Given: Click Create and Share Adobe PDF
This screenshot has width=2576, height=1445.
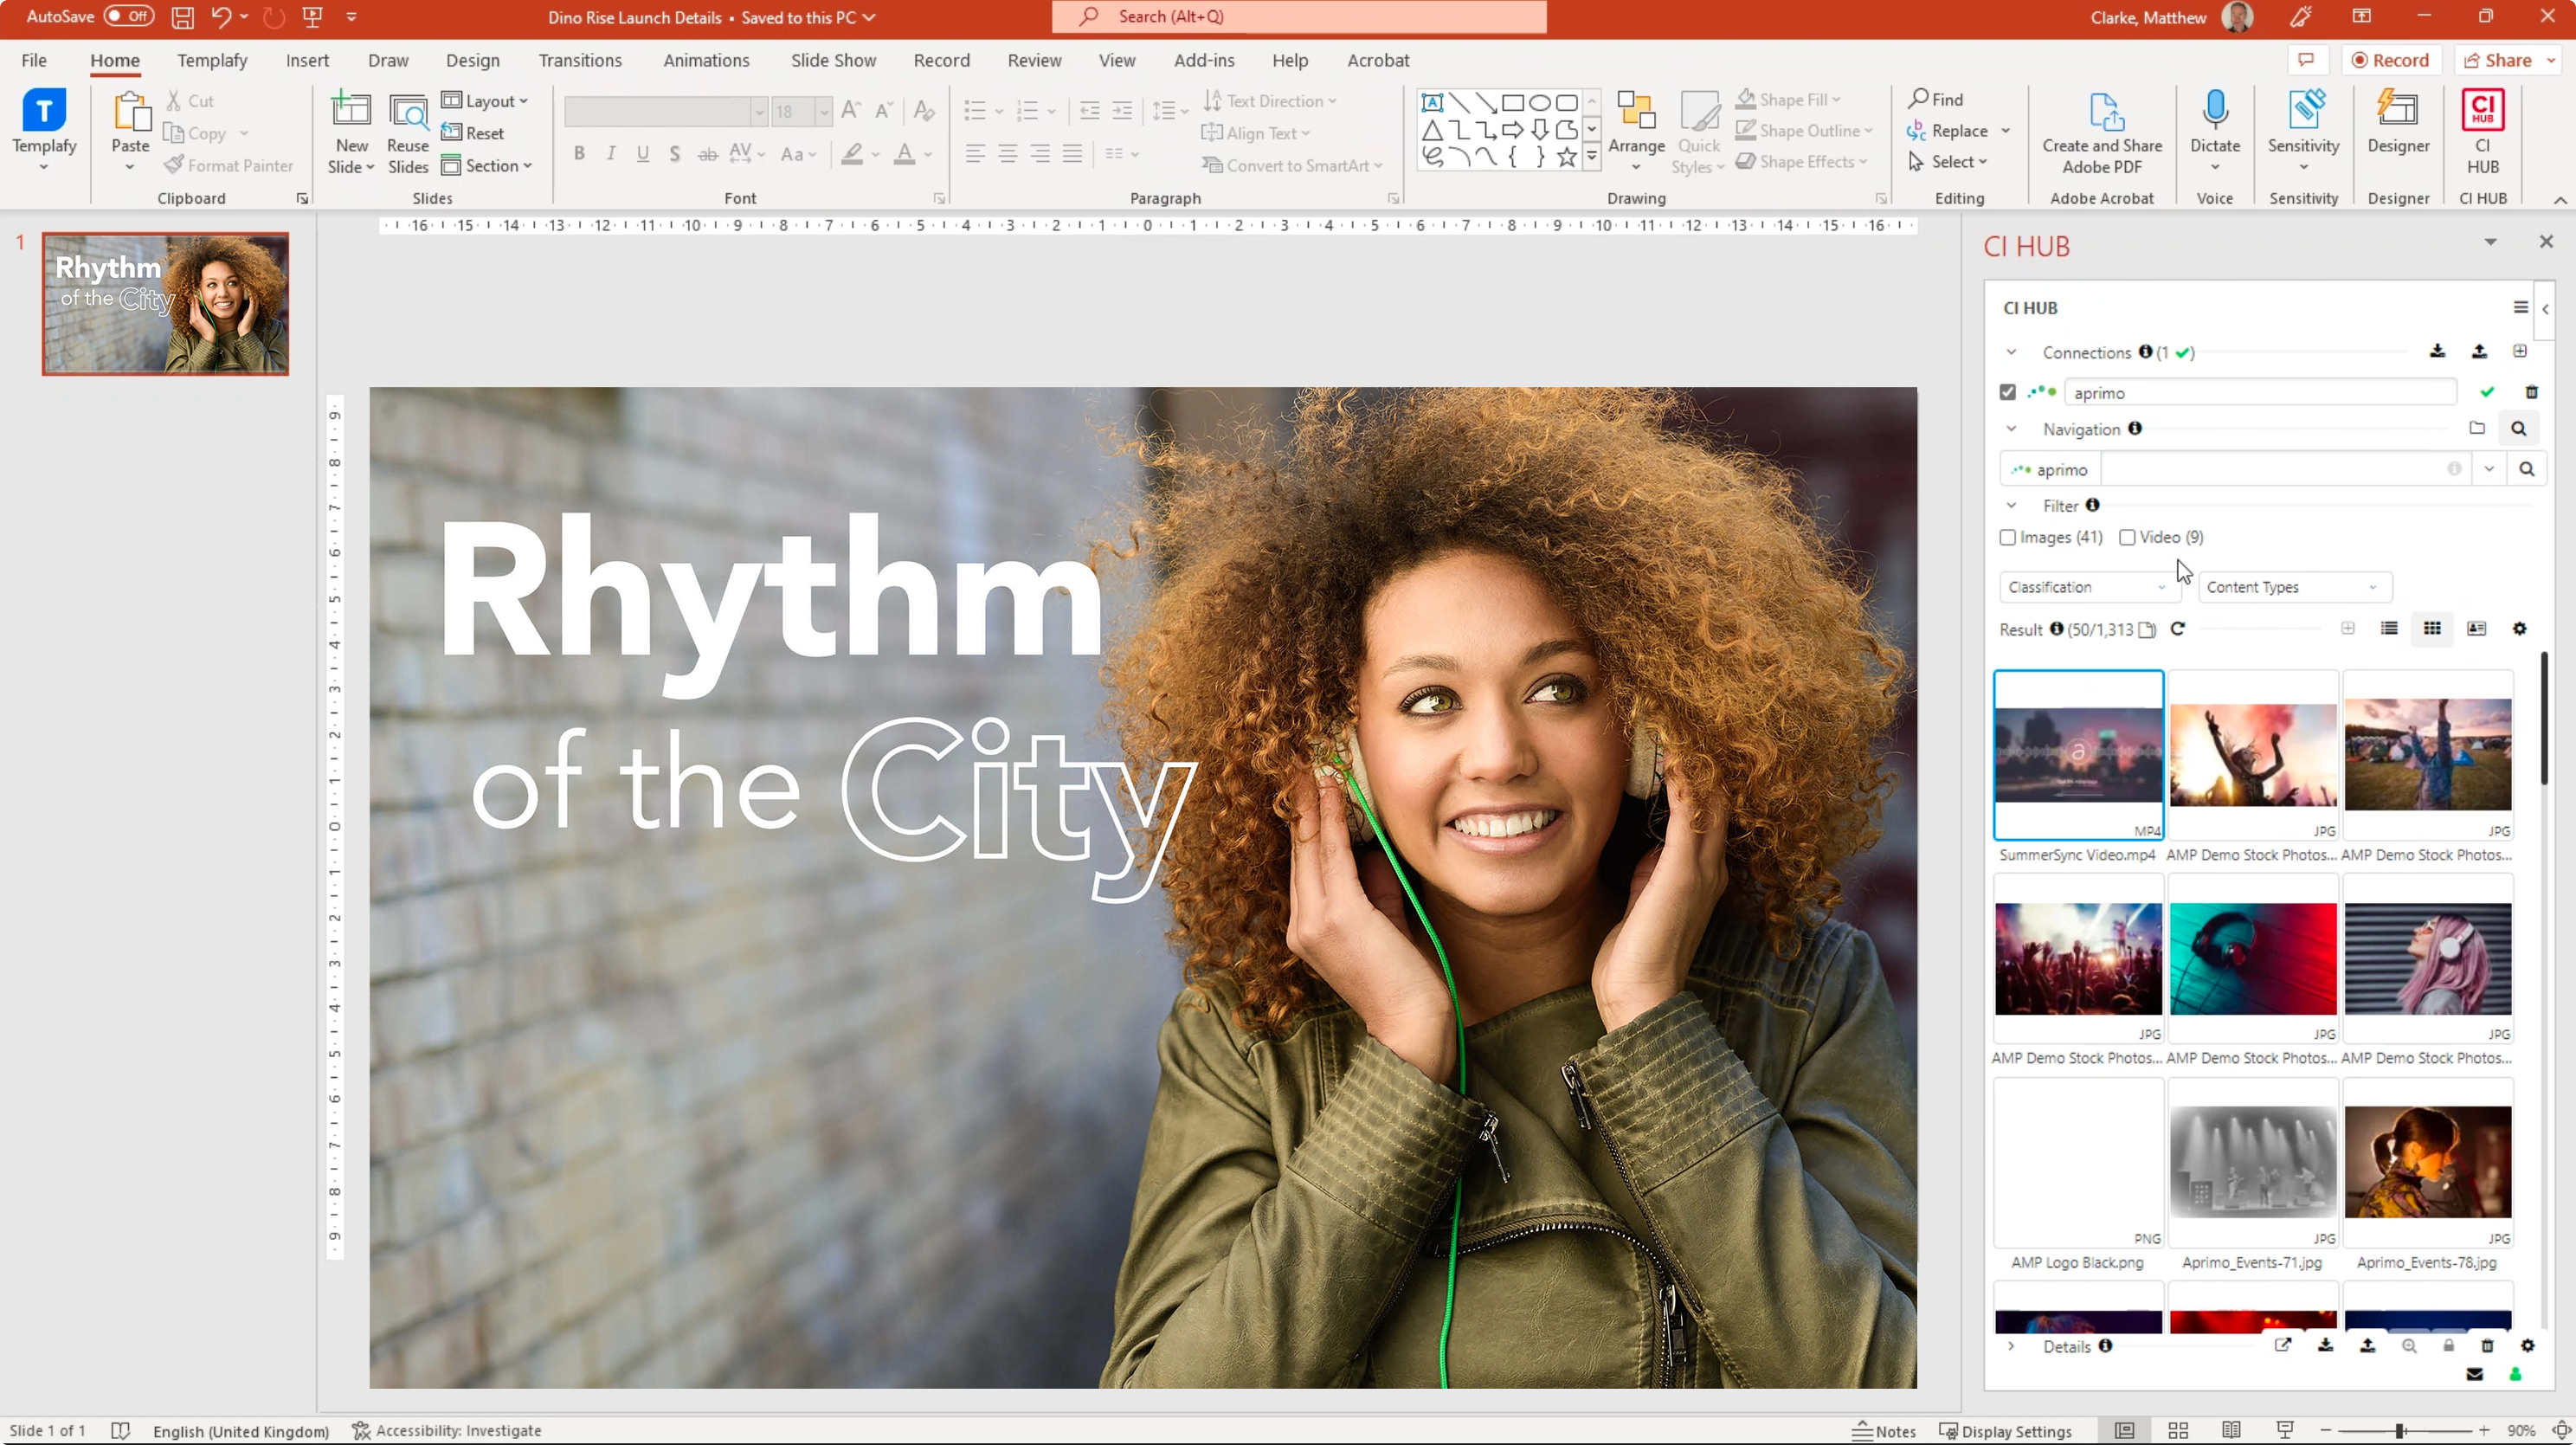Looking at the screenshot, I should tap(2101, 132).
